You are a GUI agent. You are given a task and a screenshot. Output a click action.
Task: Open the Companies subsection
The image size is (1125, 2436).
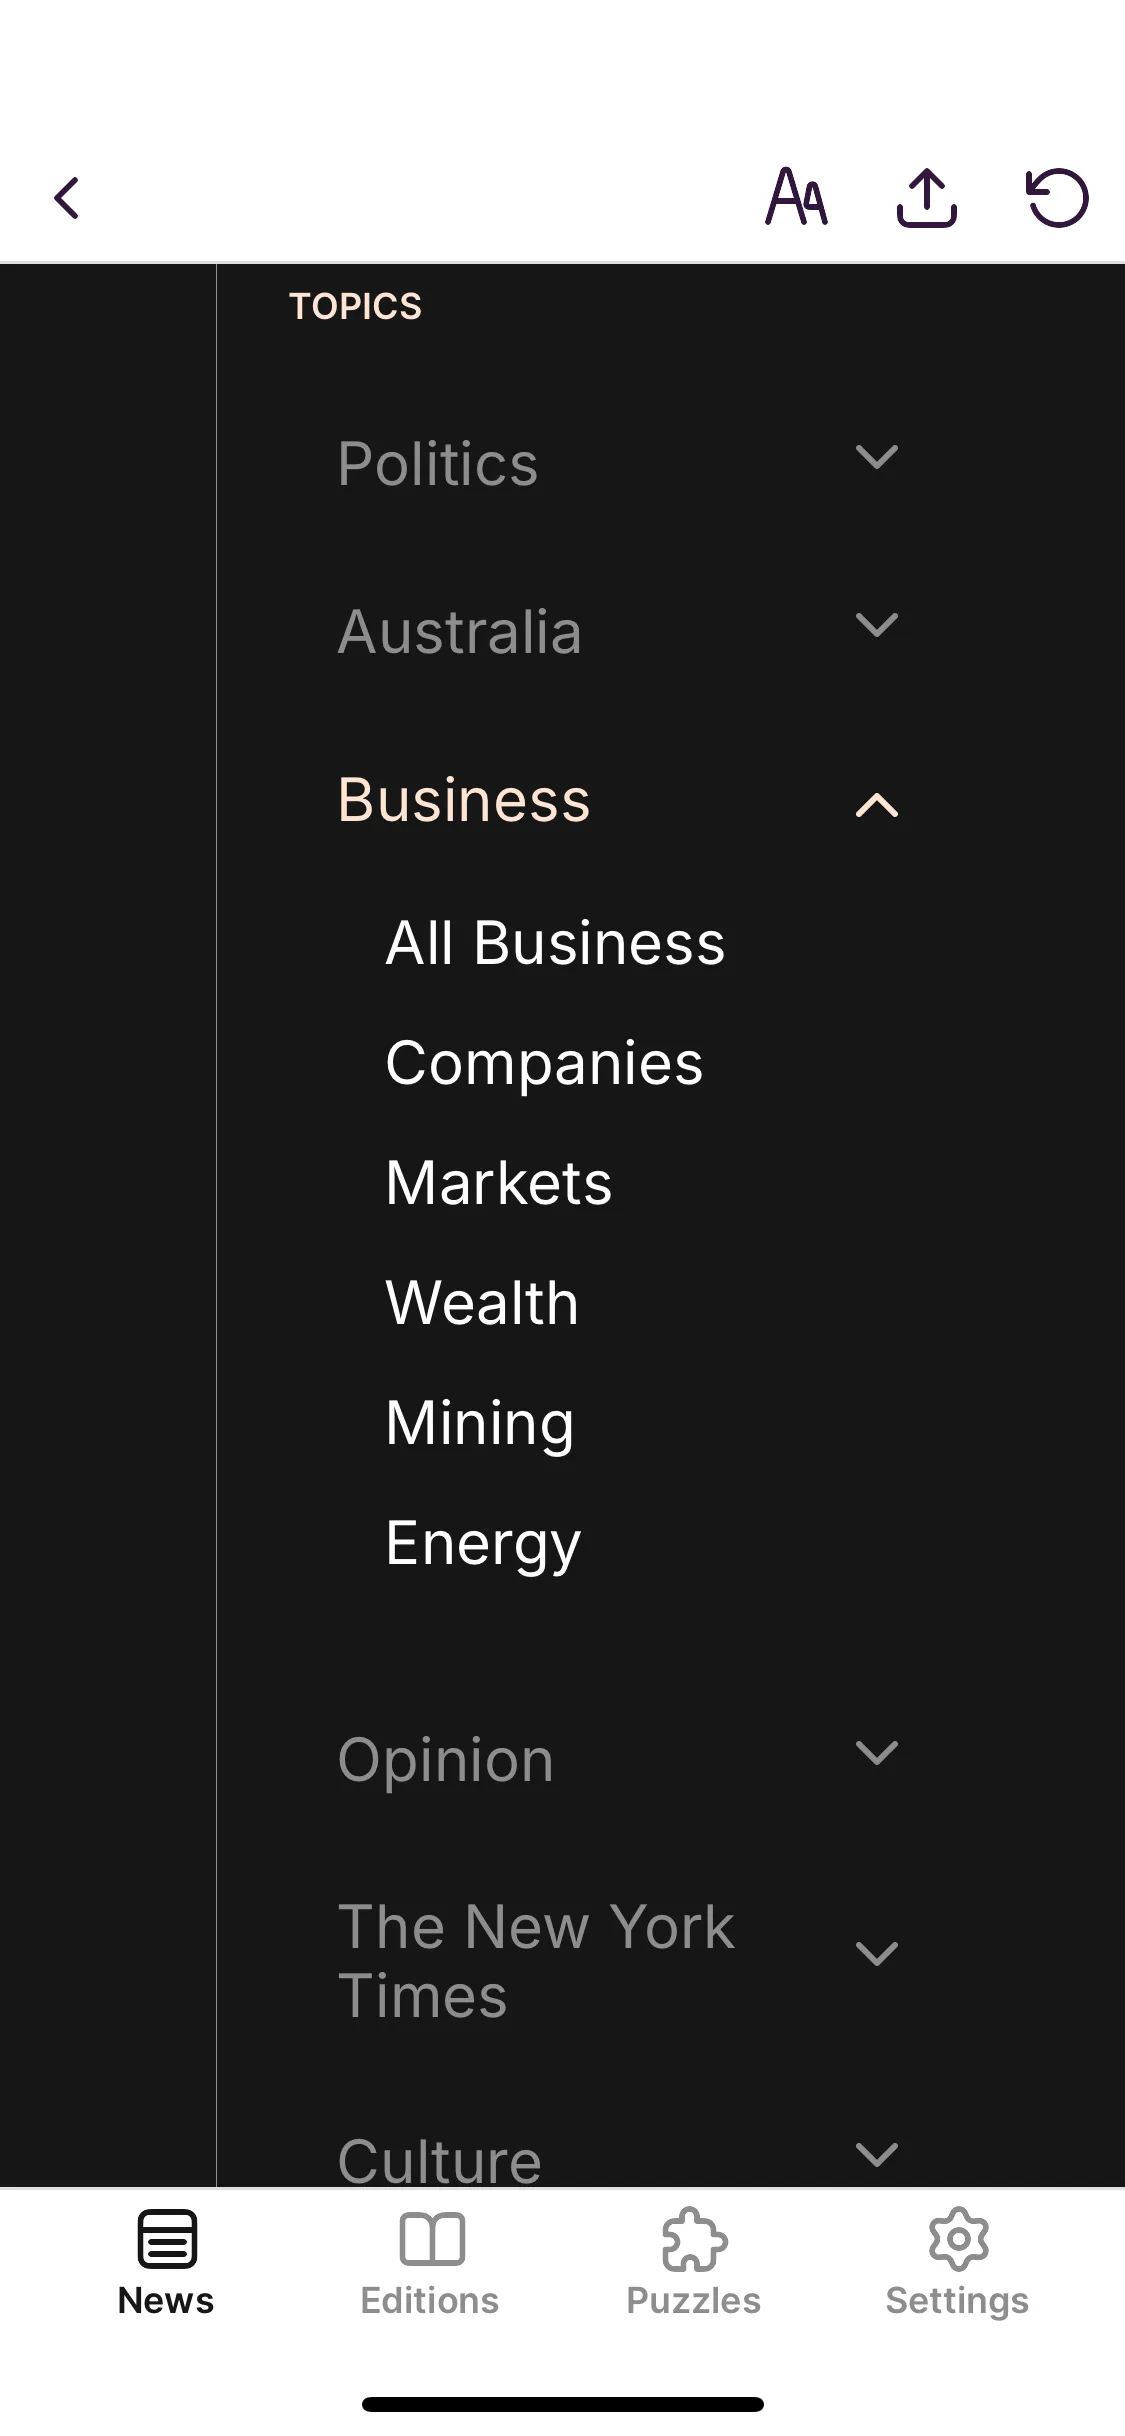point(544,1063)
